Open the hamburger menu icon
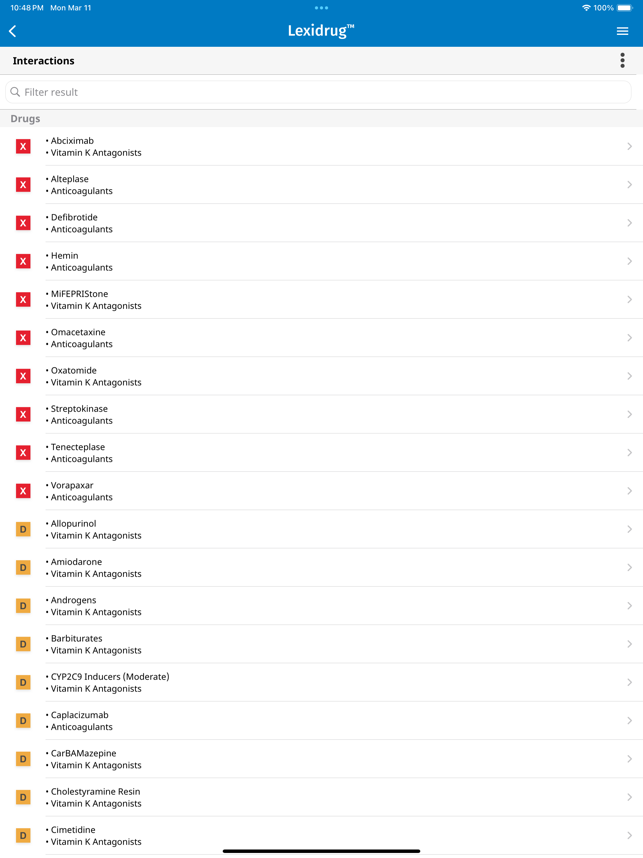 pyautogui.click(x=622, y=31)
